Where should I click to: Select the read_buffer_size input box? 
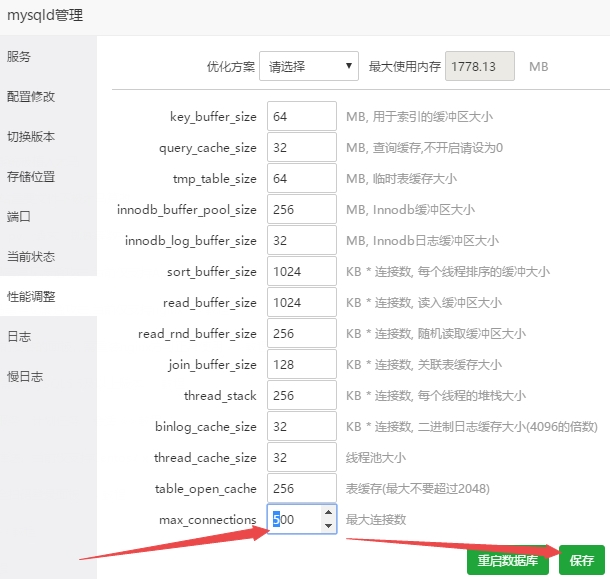pyautogui.click(x=302, y=302)
